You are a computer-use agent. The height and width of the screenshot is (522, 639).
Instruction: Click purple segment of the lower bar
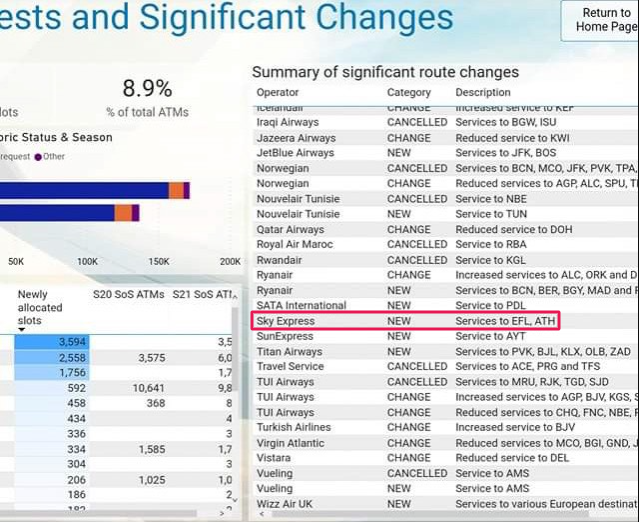[x=136, y=213]
